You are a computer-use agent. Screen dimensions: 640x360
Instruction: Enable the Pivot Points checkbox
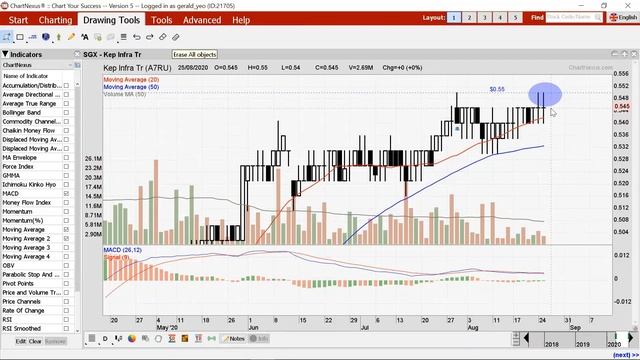point(66,284)
